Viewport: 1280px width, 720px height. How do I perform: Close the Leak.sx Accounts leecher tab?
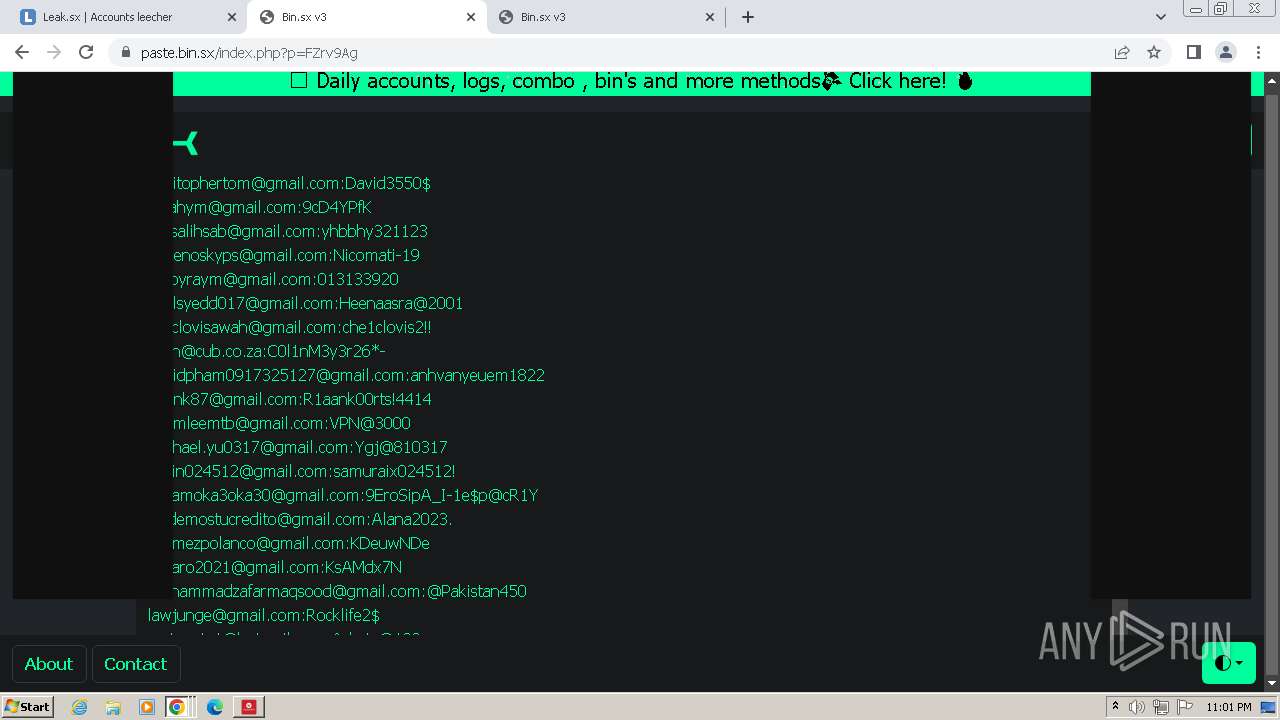232,17
